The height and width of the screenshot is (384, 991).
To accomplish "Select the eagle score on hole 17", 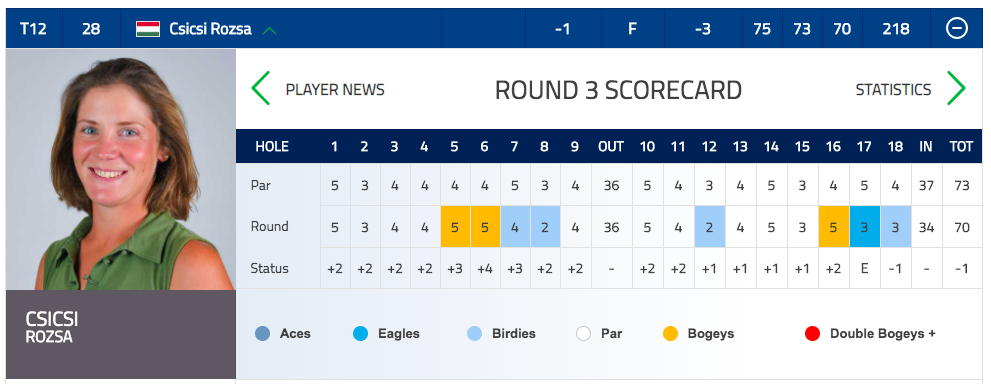I will point(865,226).
